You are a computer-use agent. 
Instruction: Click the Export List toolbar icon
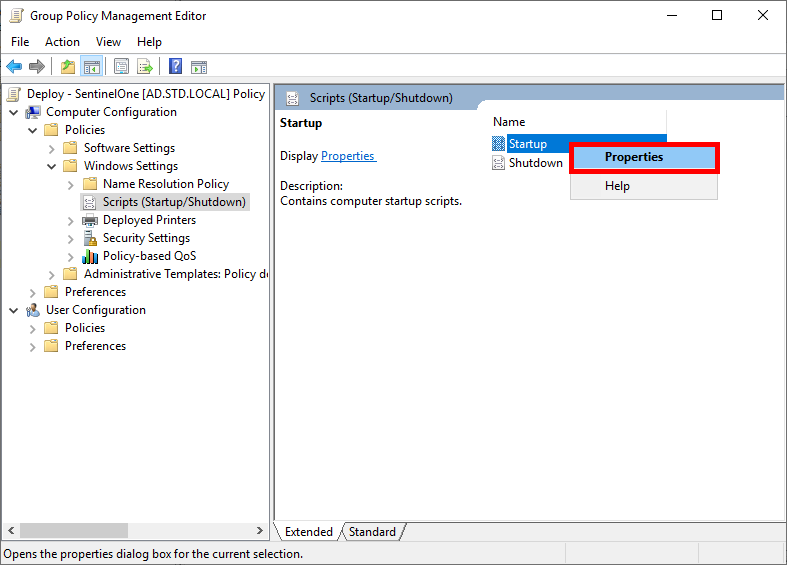coord(145,67)
